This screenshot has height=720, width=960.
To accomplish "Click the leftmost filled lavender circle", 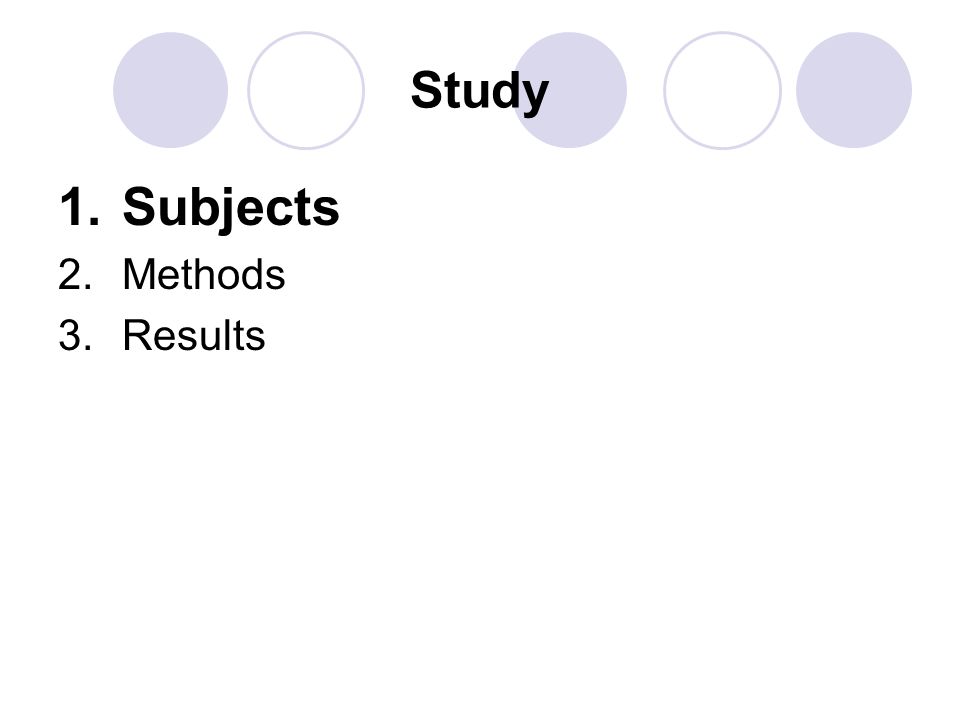I will (x=171, y=90).
